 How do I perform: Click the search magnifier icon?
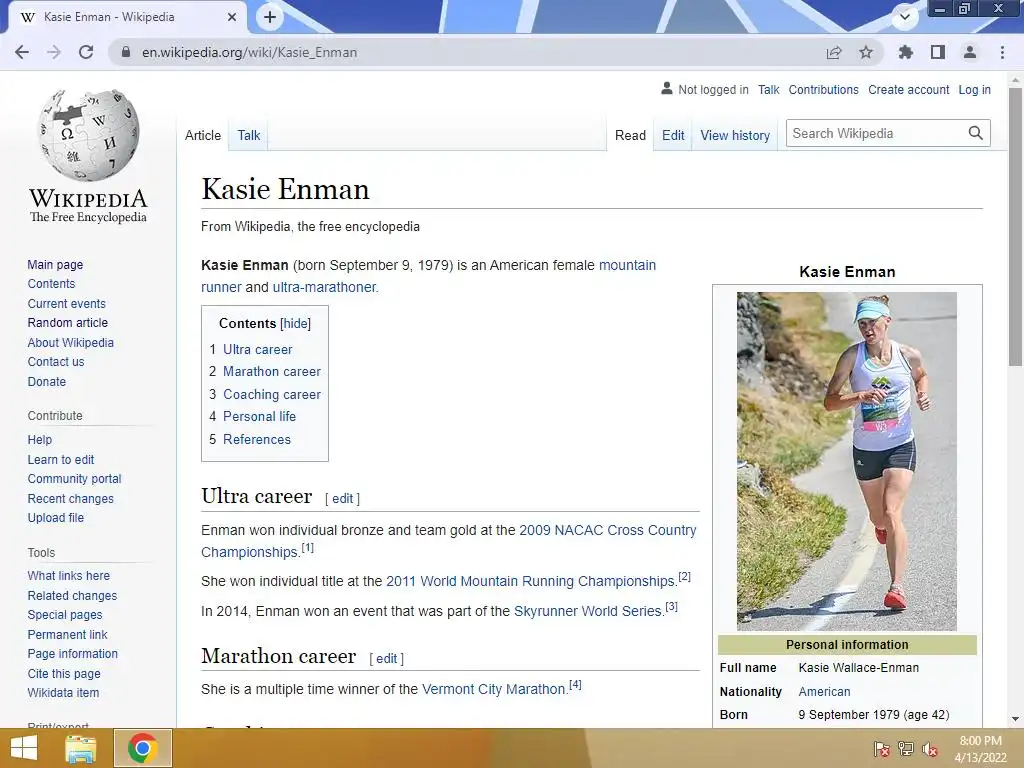click(x=976, y=133)
